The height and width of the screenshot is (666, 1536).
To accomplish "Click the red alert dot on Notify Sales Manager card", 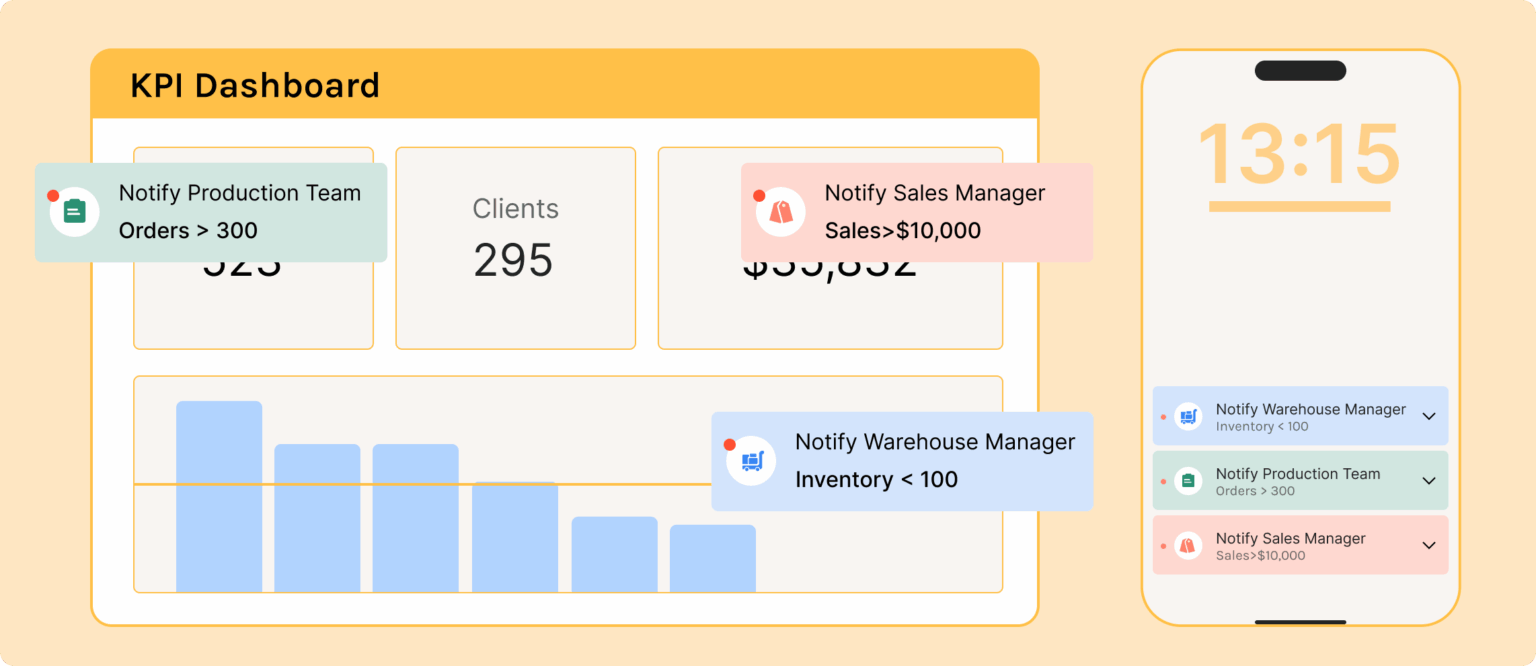I will coord(757,196).
